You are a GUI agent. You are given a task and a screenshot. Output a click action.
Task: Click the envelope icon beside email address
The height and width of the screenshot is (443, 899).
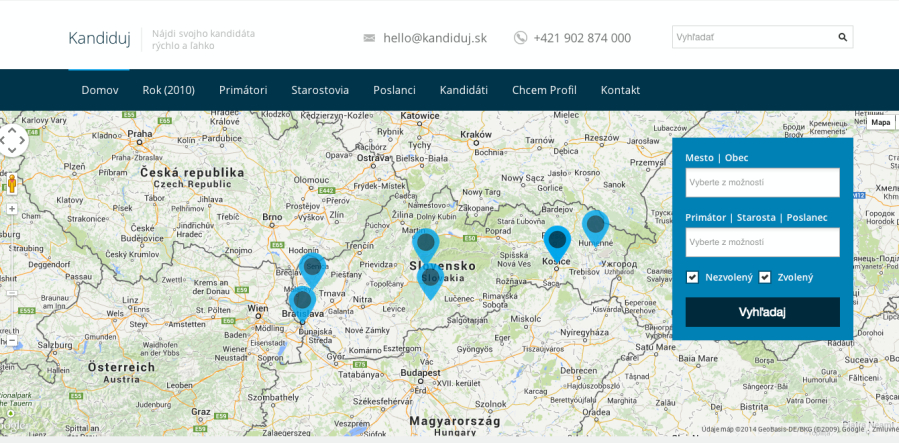tap(369, 38)
